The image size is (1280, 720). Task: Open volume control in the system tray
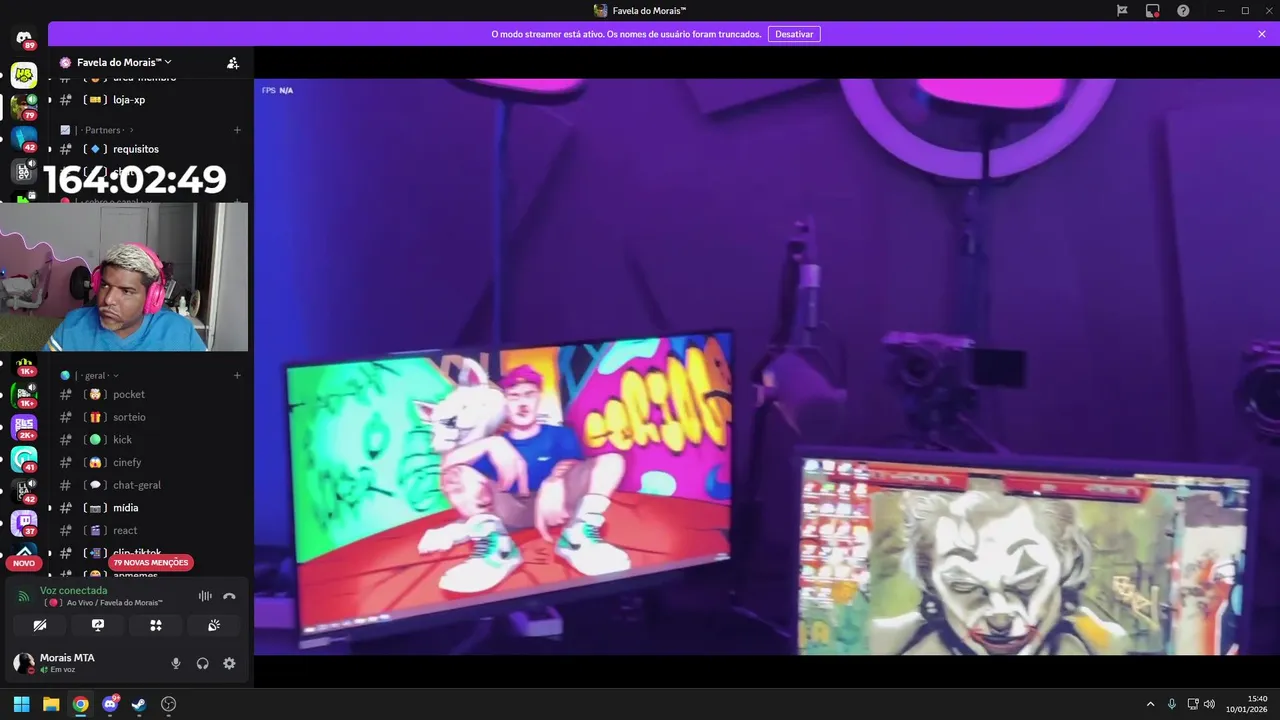[x=1210, y=704]
